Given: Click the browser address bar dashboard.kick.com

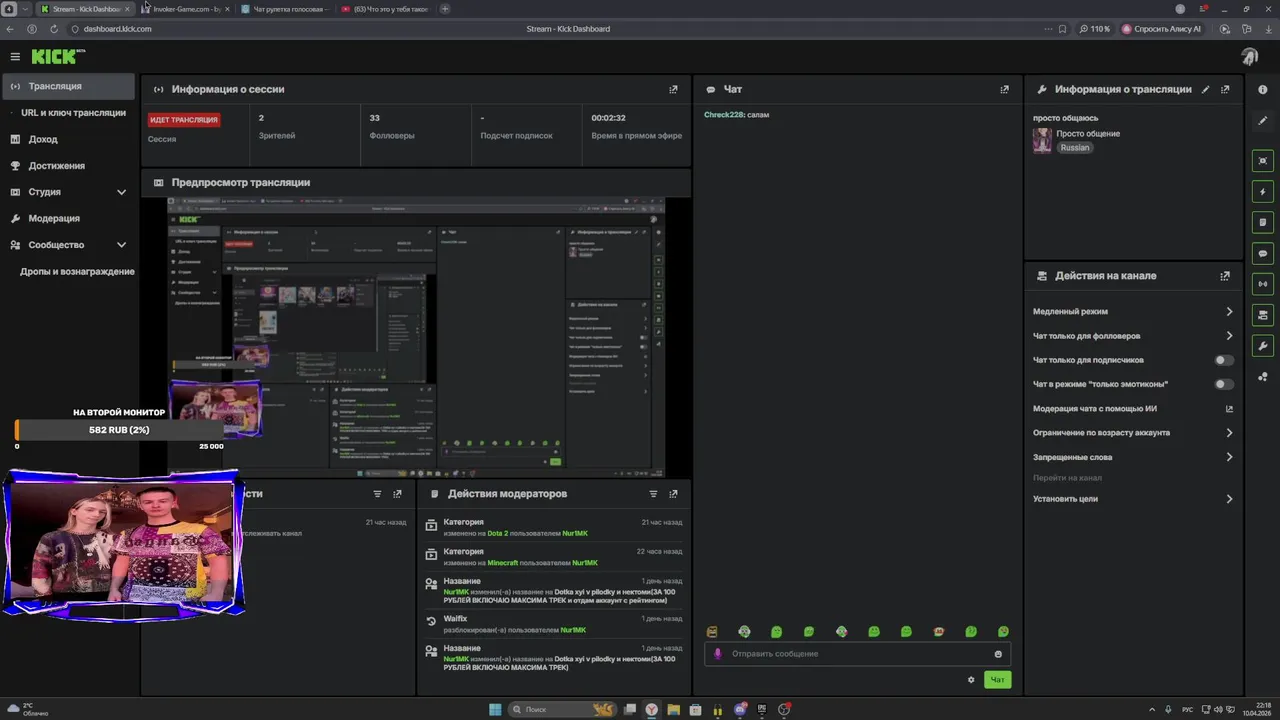Looking at the screenshot, I should (118, 29).
